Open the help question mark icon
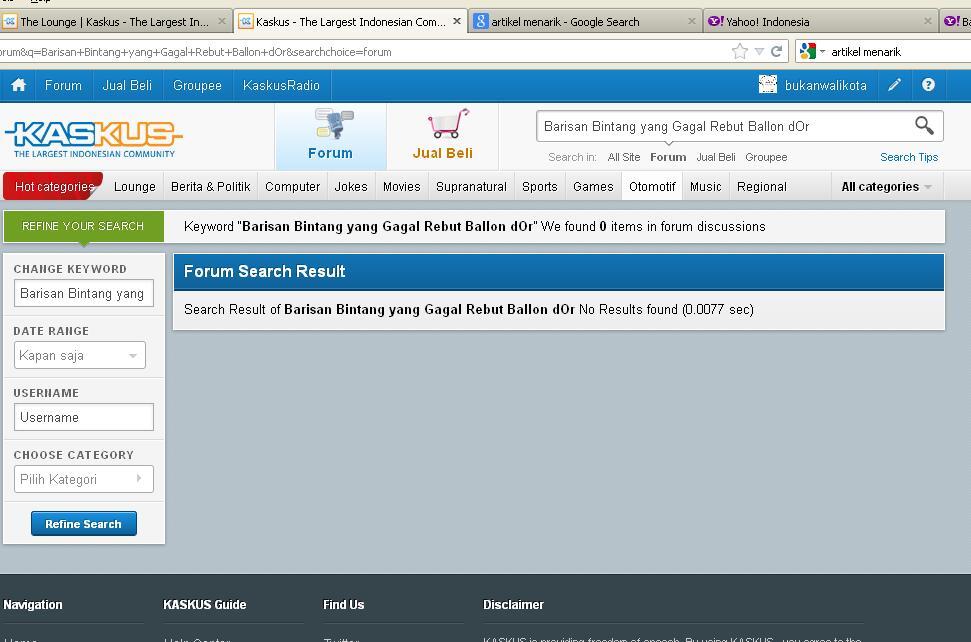Image resolution: width=971 pixels, height=642 pixels. (x=928, y=85)
